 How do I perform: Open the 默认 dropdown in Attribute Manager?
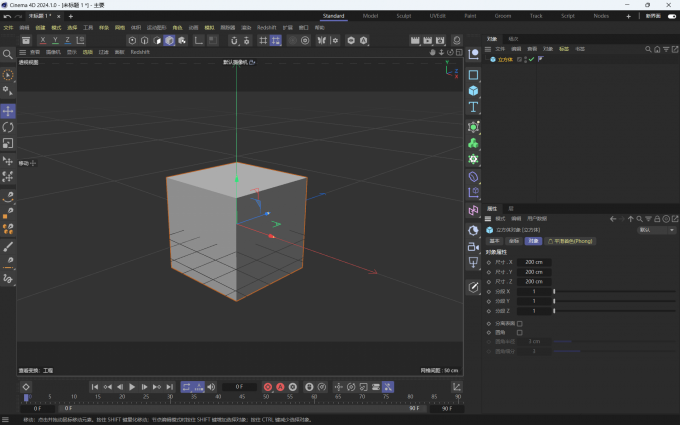(x=657, y=230)
